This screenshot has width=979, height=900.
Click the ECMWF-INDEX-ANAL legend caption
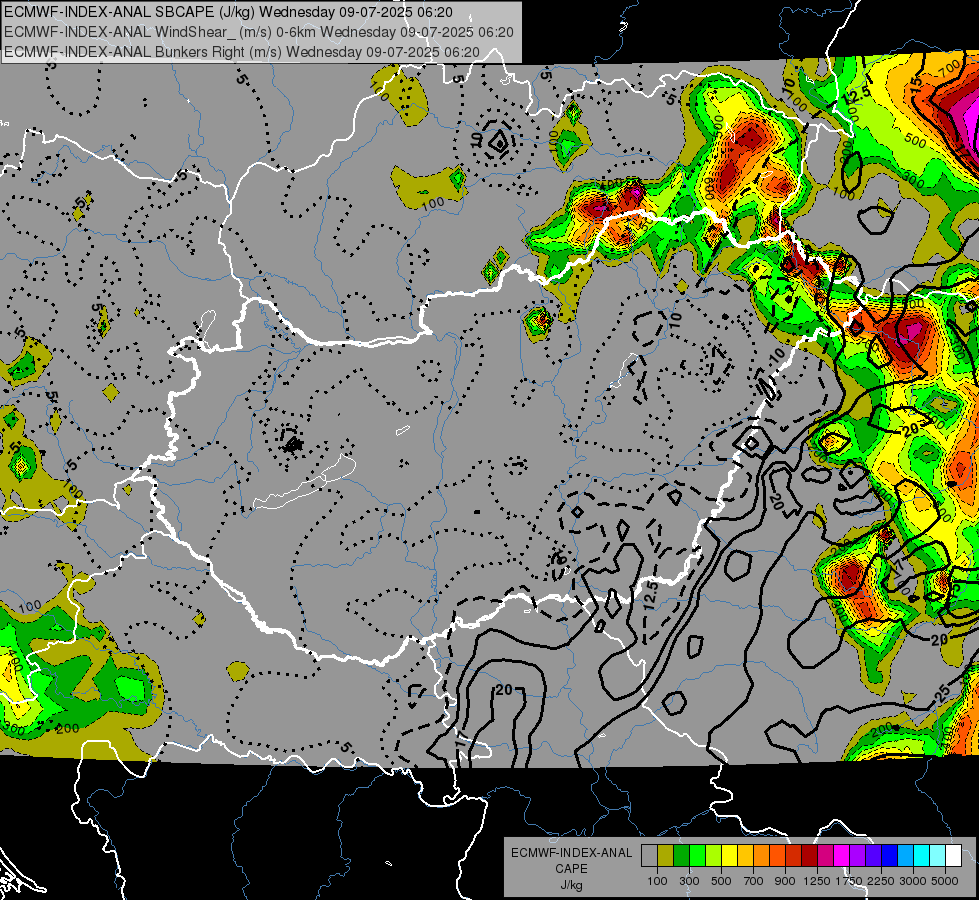572,853
